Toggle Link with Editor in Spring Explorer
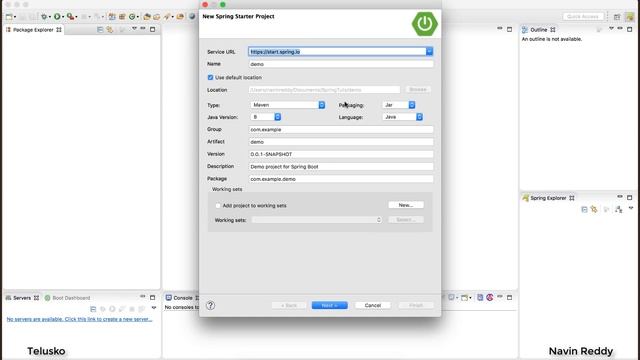640x360 pixels. [594, 209]
